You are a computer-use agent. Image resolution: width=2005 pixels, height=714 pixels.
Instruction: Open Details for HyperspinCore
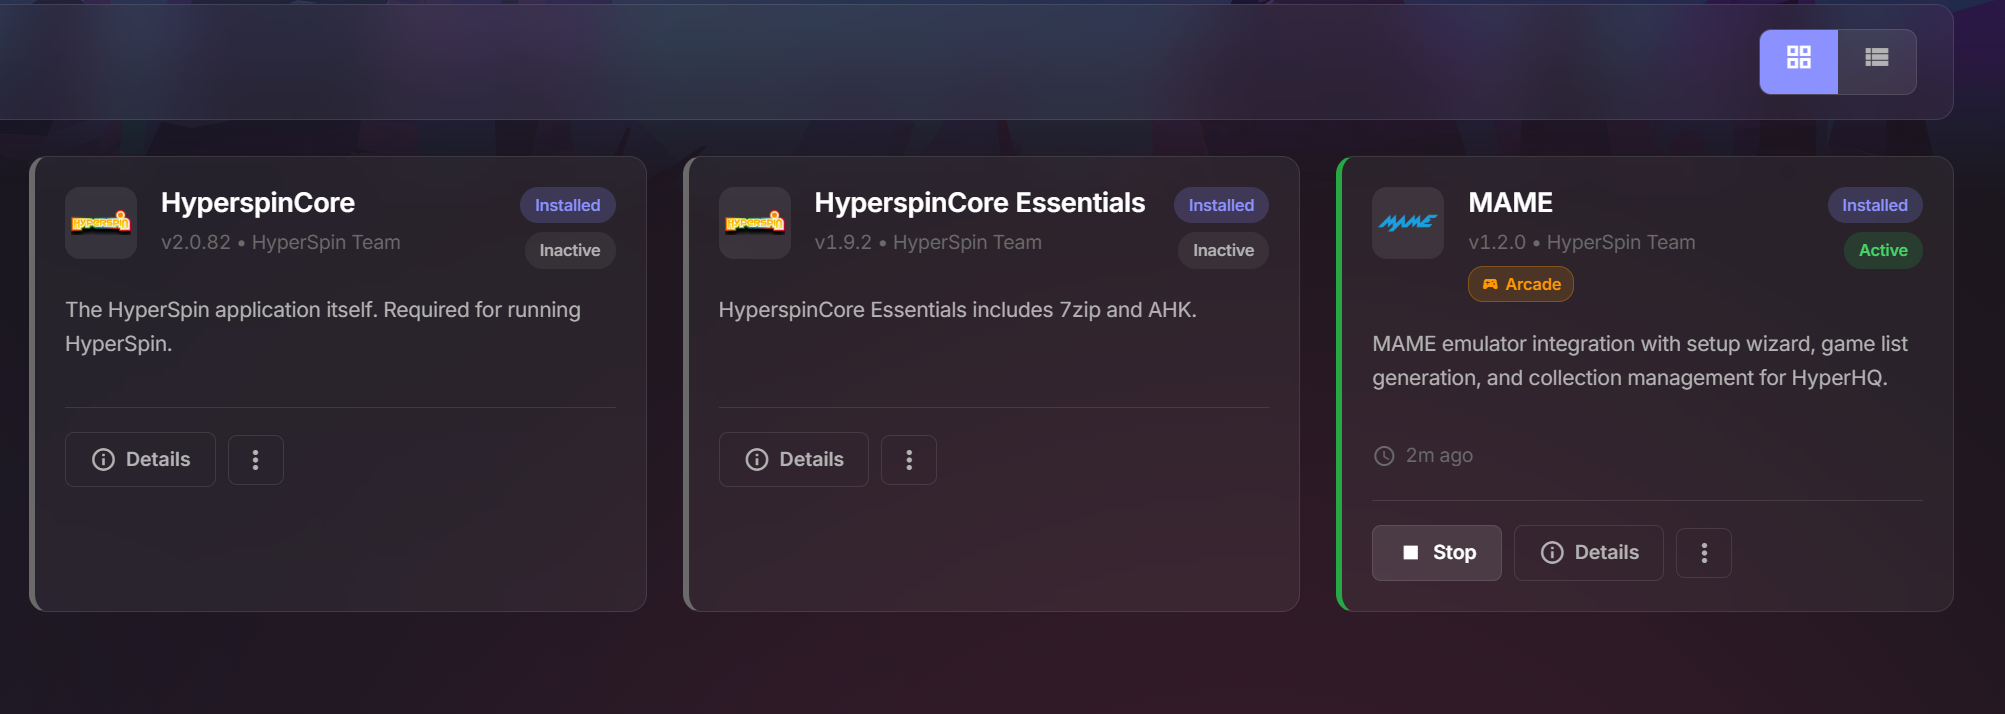pos(140,459)
